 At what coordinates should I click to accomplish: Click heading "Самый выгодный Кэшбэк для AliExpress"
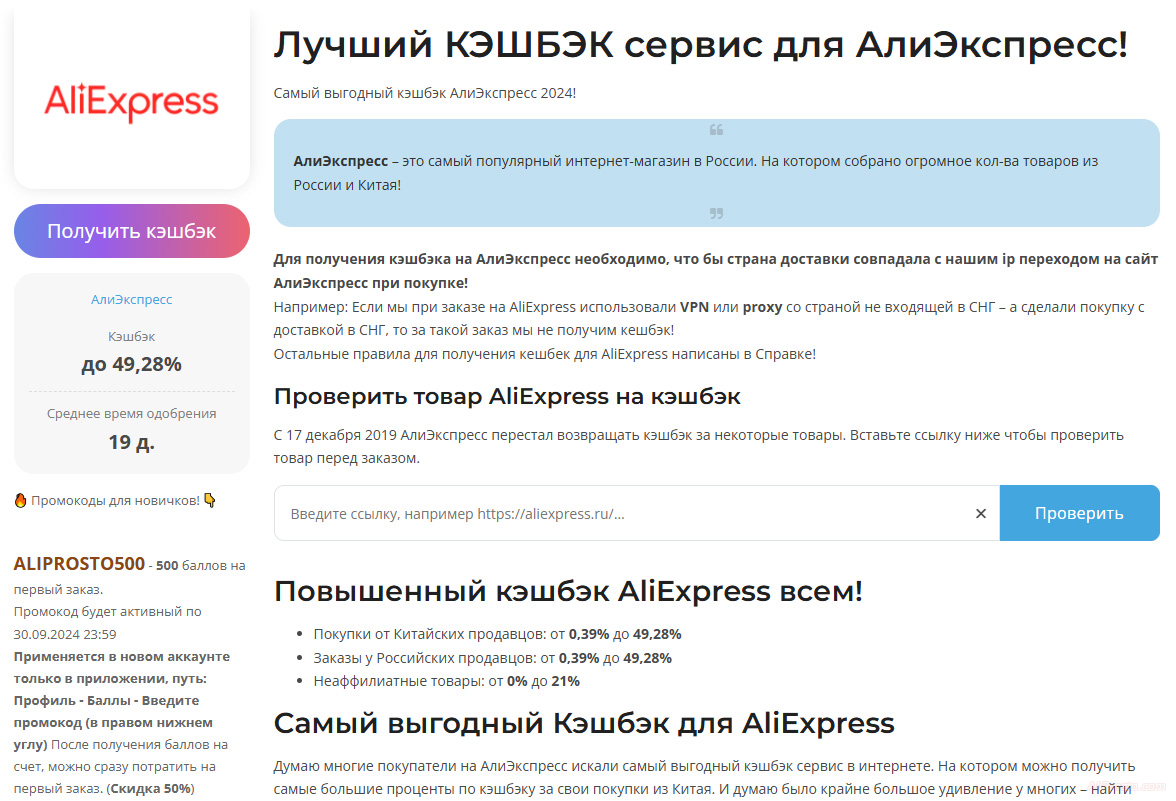[583, 723]
